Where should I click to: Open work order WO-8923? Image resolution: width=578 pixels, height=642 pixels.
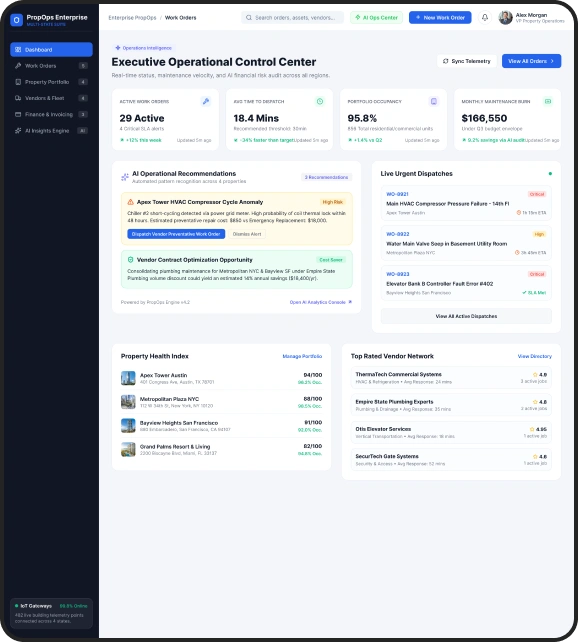pos(466,283)
